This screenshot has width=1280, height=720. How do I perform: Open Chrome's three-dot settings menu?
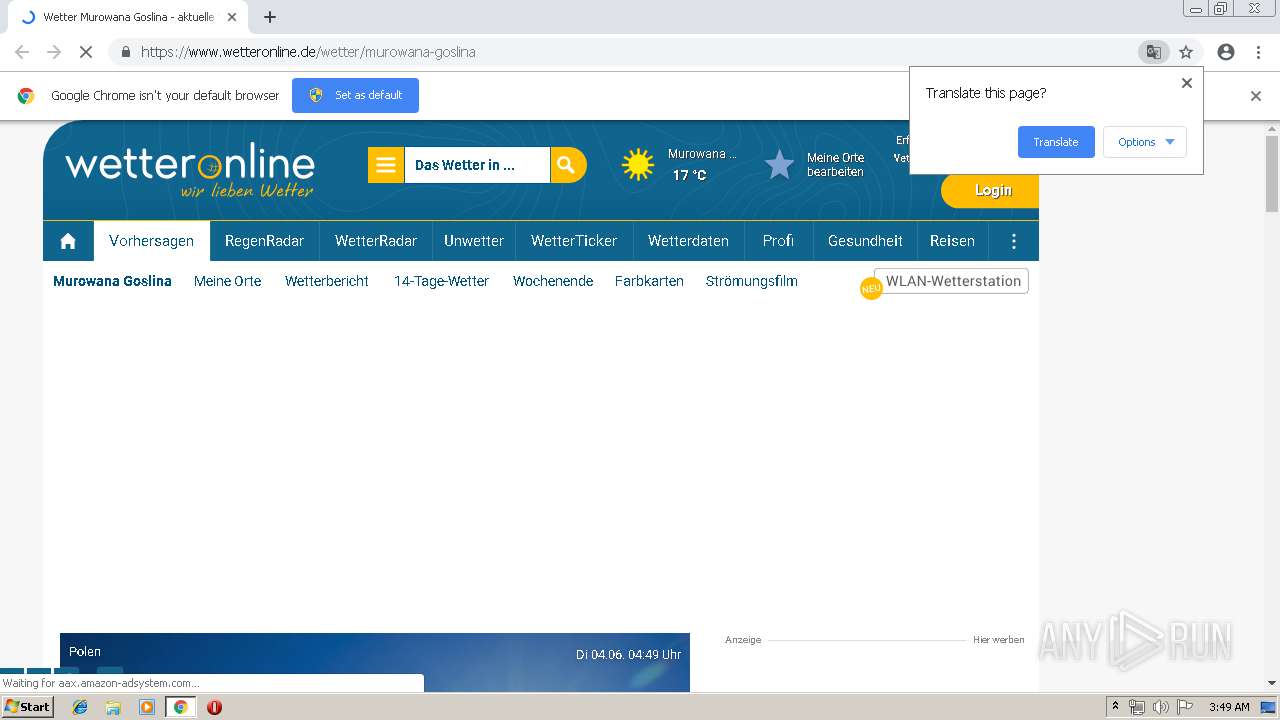pos(1258,52)
